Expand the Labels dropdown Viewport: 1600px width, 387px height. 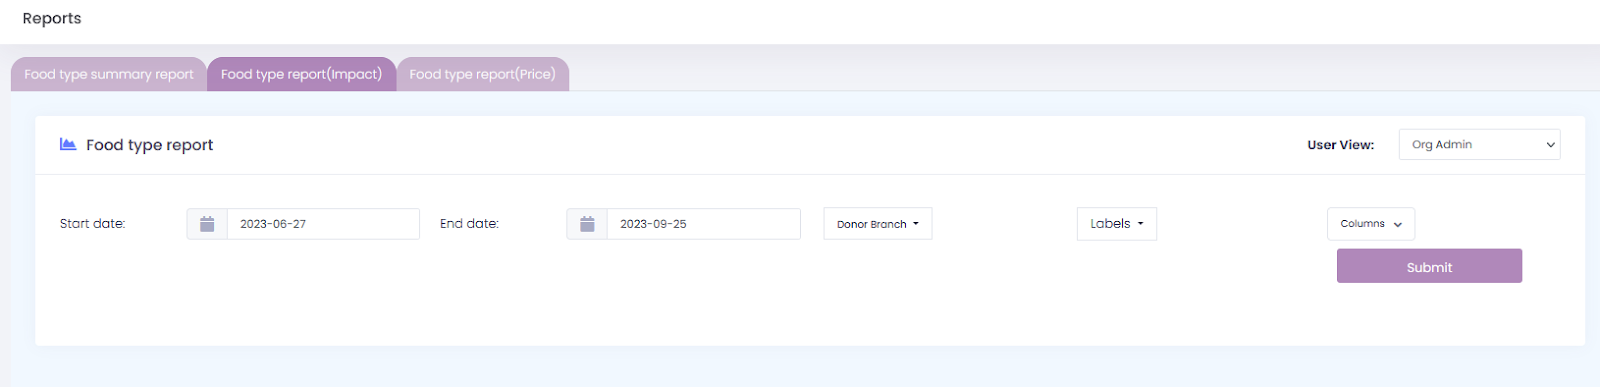pos(1117,224)
